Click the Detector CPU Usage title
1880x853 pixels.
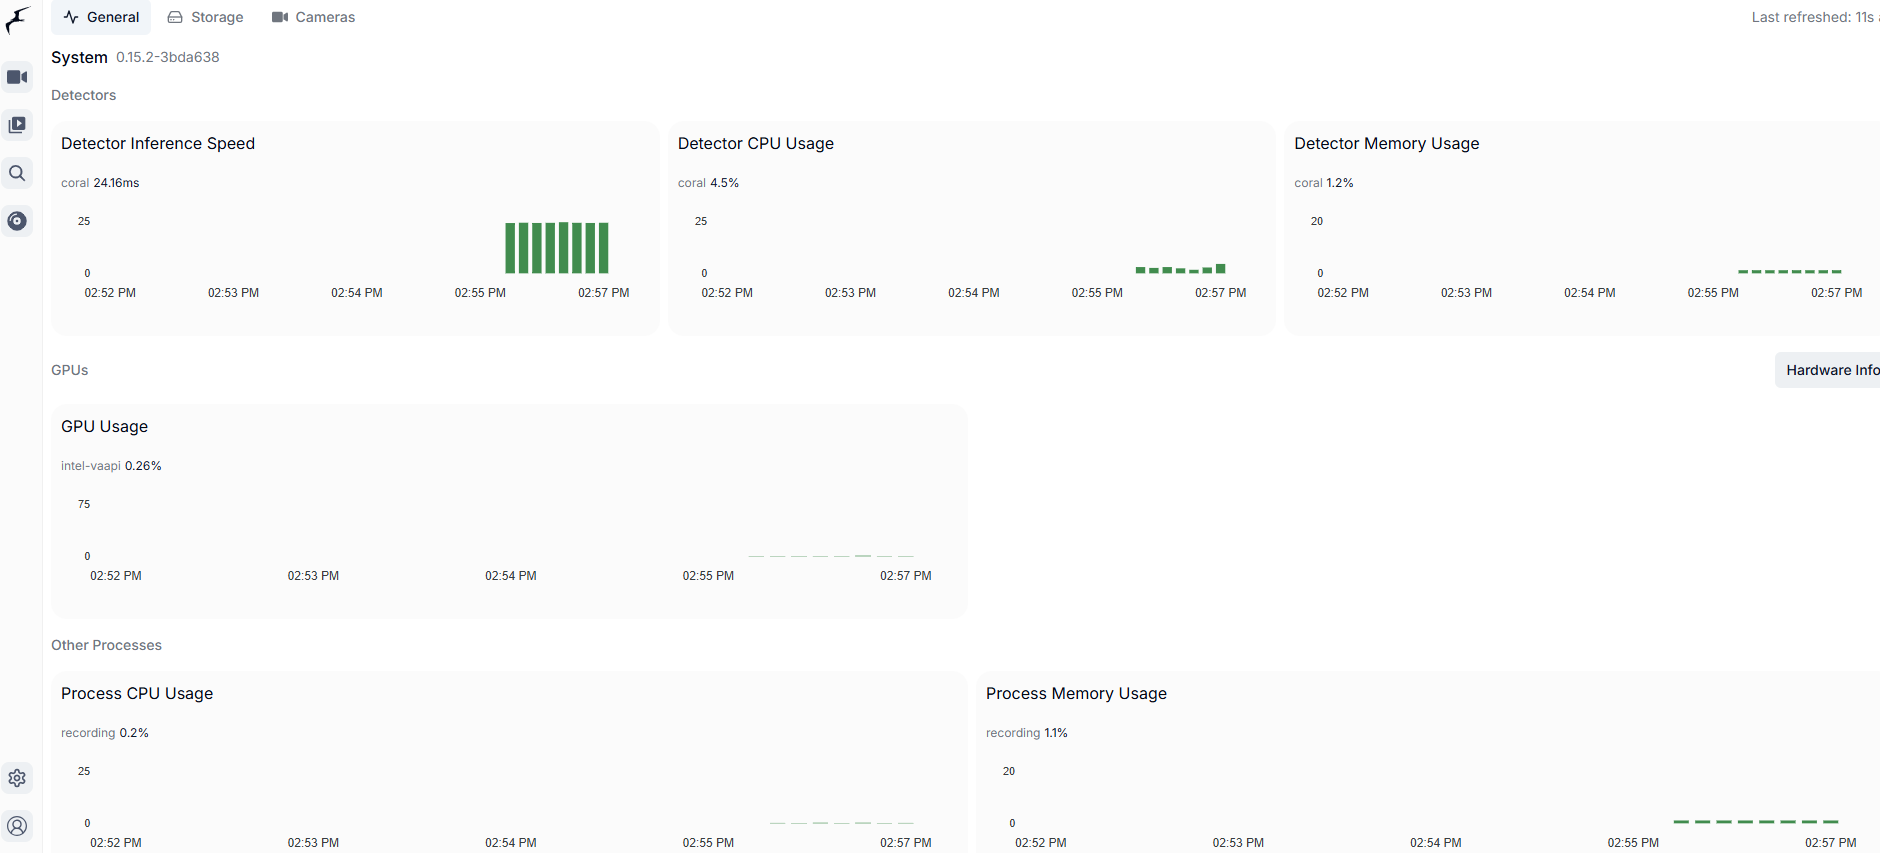tap(755, 144)
